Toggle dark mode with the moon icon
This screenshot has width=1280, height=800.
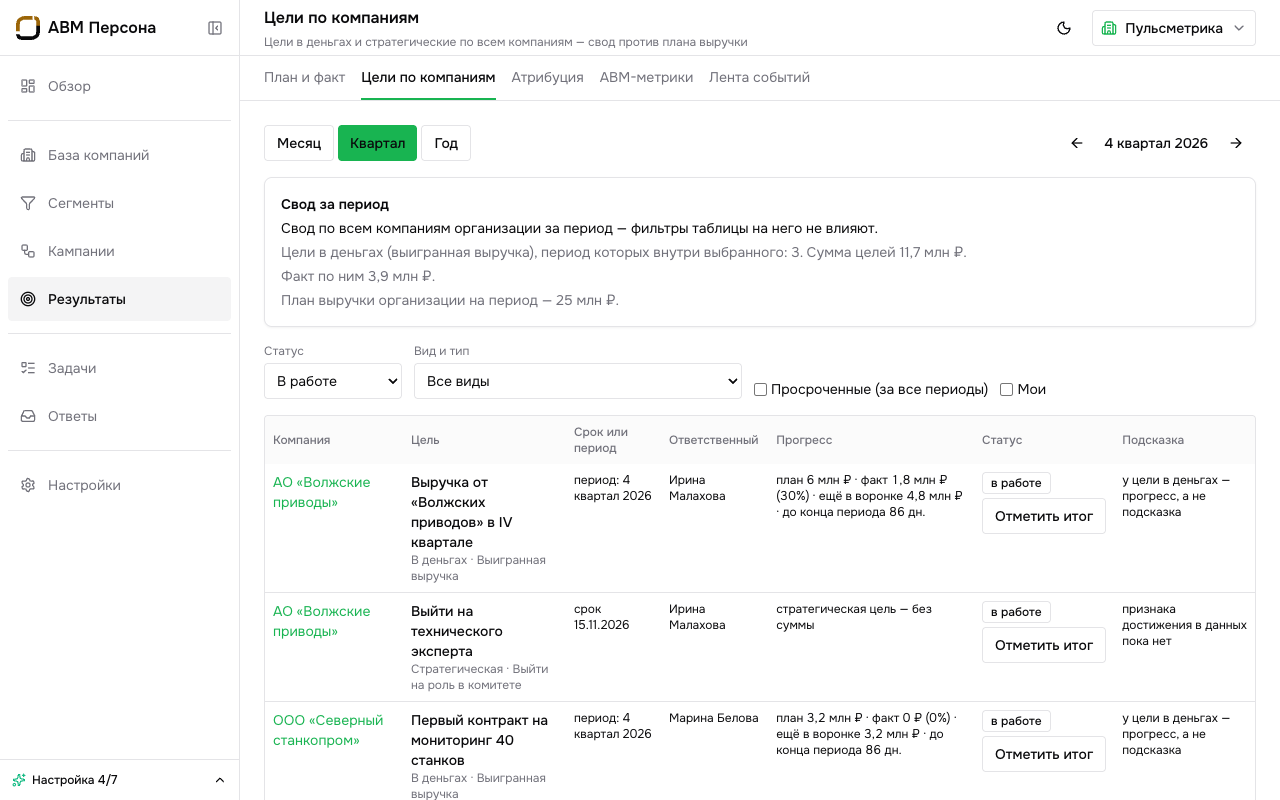pos(1064,28)
